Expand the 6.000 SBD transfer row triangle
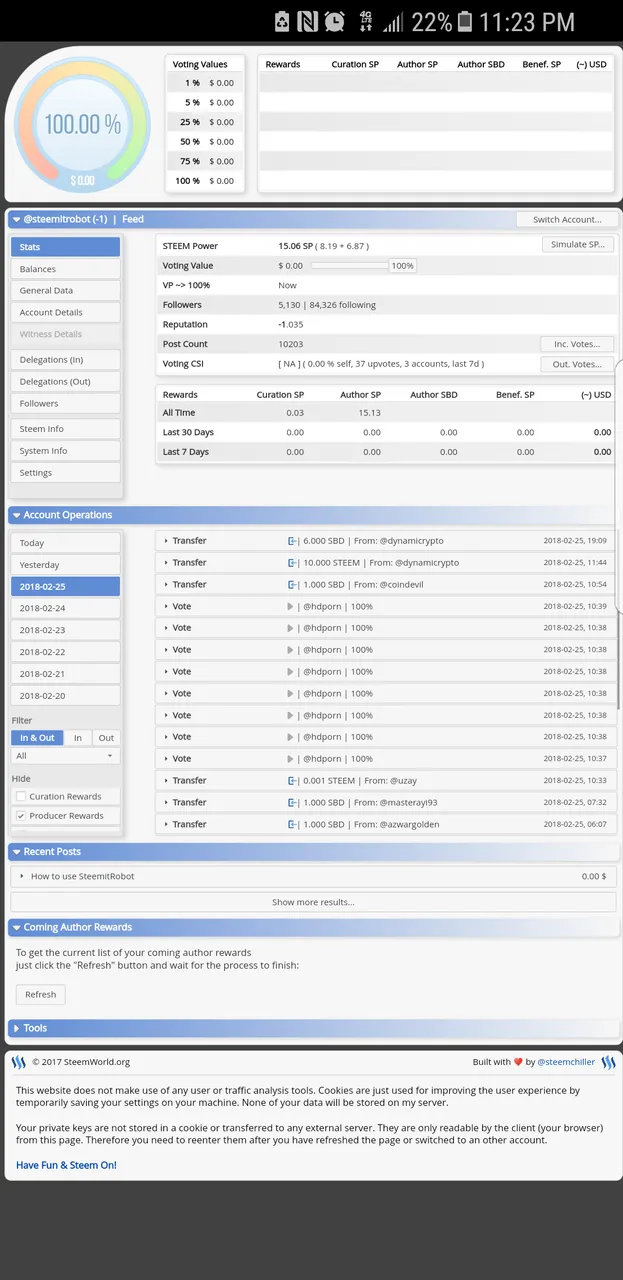Image resolution: width=623 pixels, height=1280 pixels. click(166, 541)
